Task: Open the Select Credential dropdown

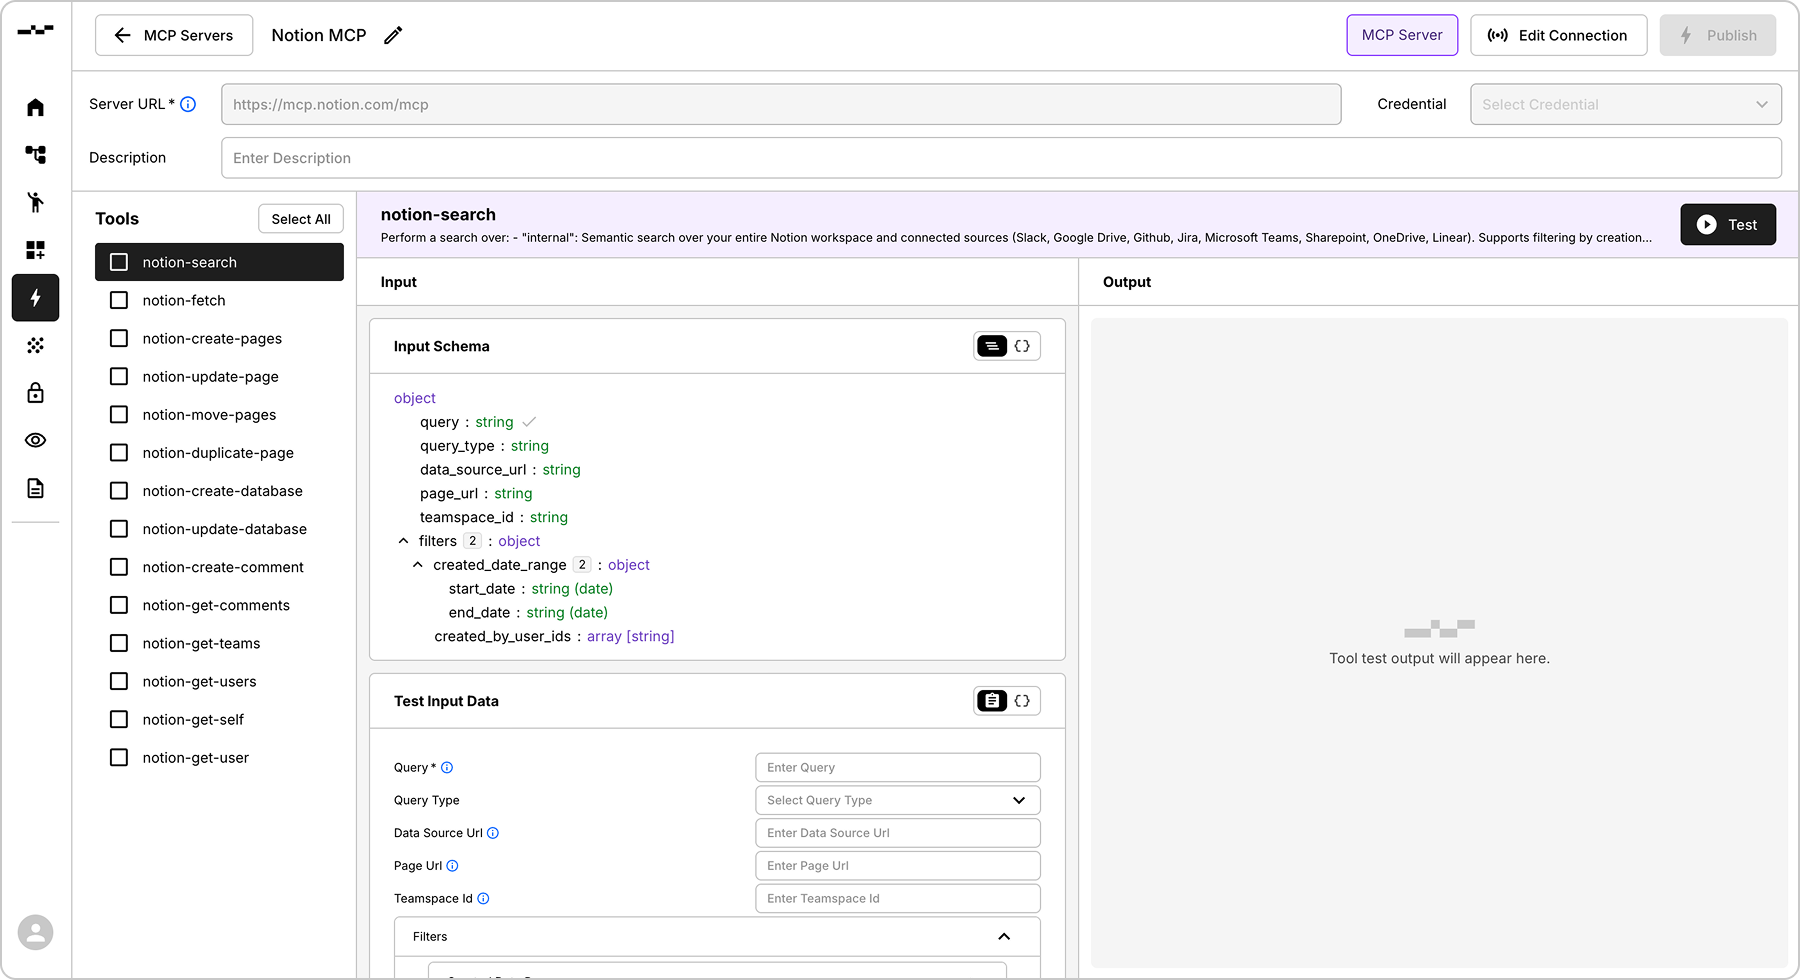Action: tap(1625, 104)
